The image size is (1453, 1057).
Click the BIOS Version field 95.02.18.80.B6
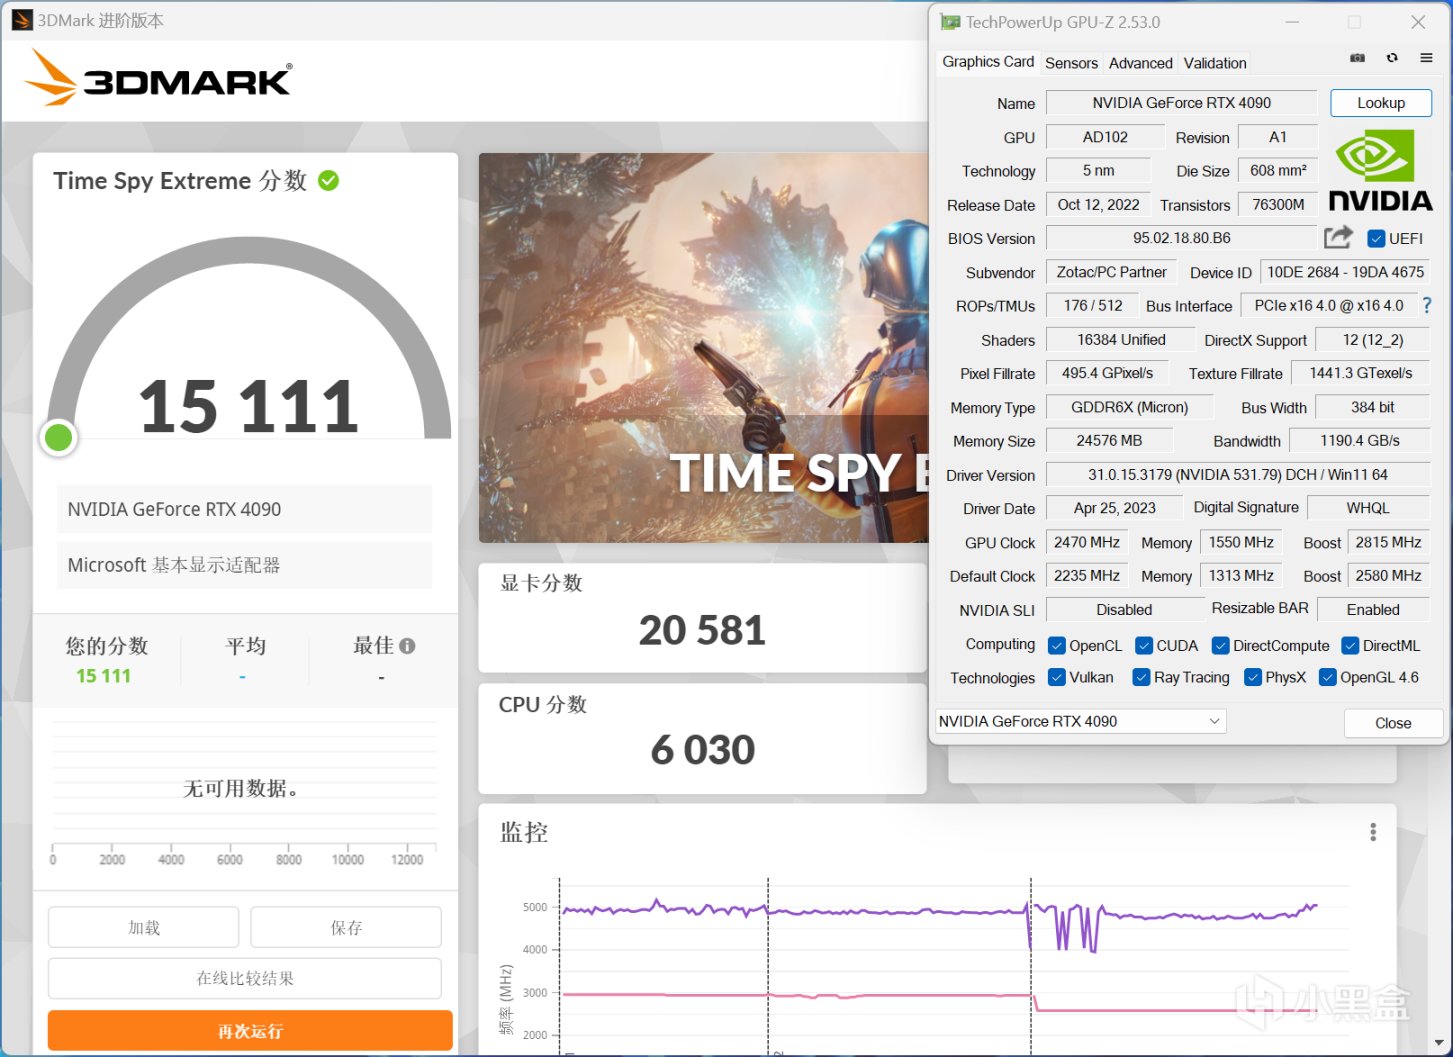(1181, 238)
